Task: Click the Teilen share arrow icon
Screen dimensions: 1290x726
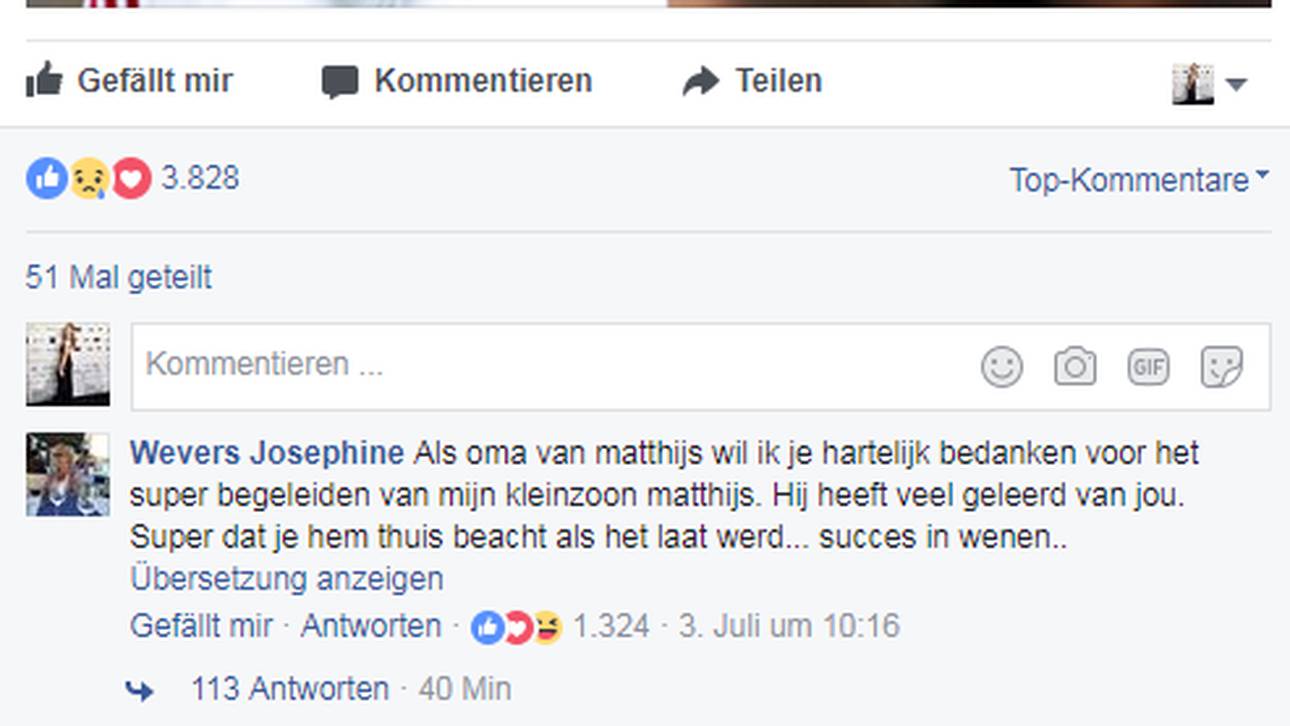Action: (x=701, y=81)
